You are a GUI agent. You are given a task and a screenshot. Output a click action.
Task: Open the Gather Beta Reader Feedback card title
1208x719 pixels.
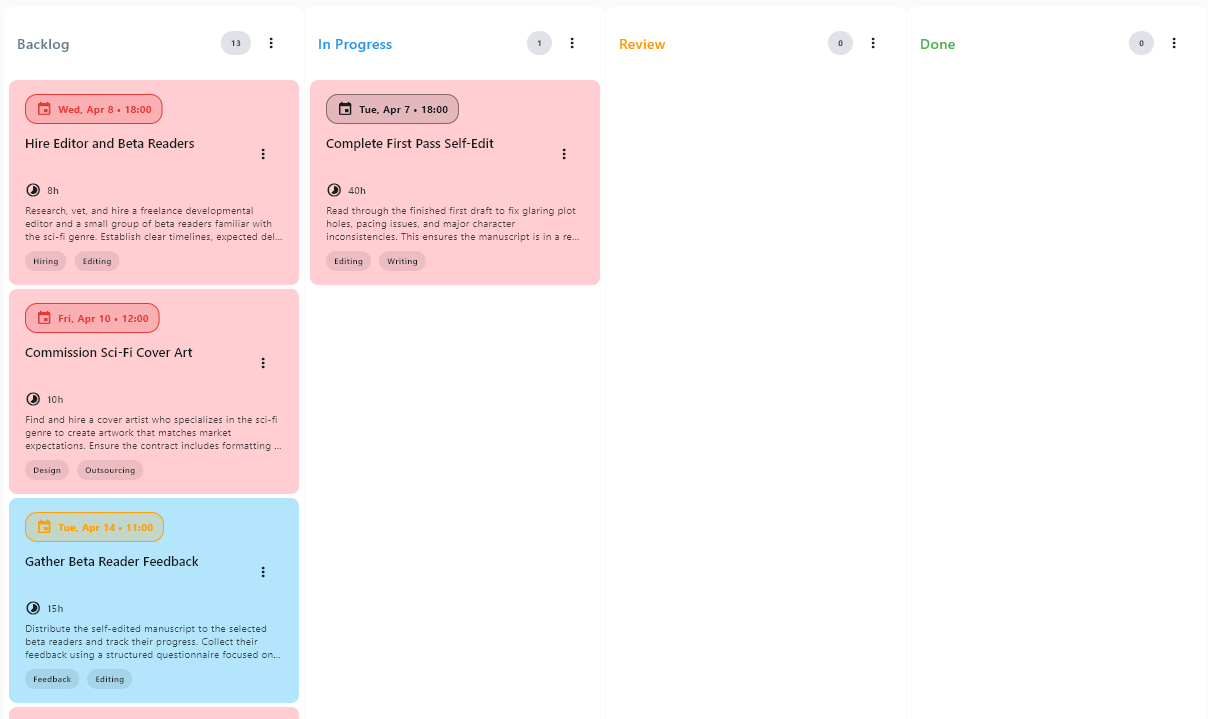pyautogui.click(x=112, y=562)
